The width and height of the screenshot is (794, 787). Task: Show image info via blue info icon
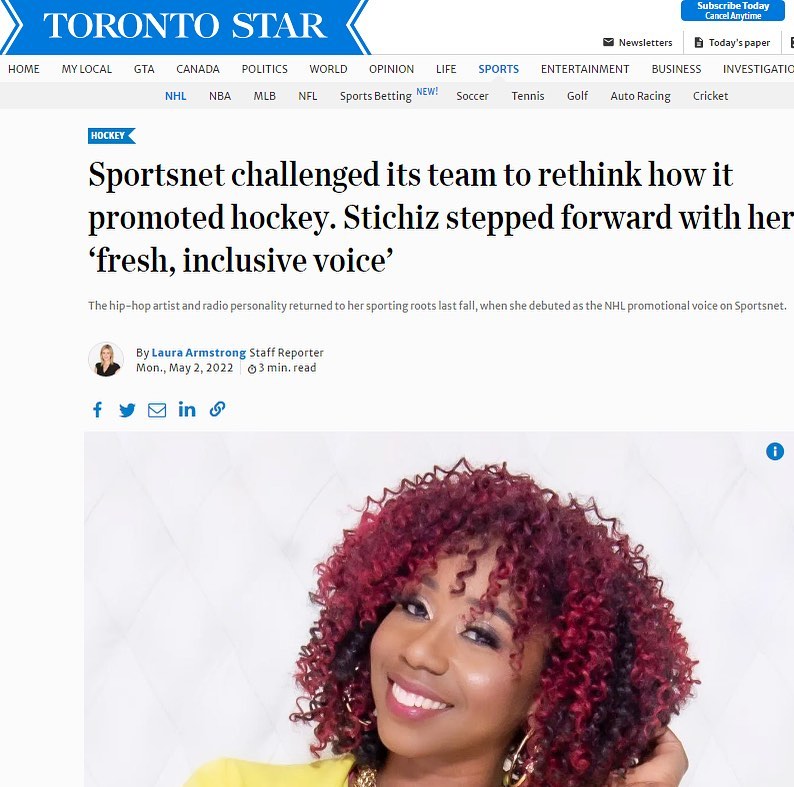[775, 451]
